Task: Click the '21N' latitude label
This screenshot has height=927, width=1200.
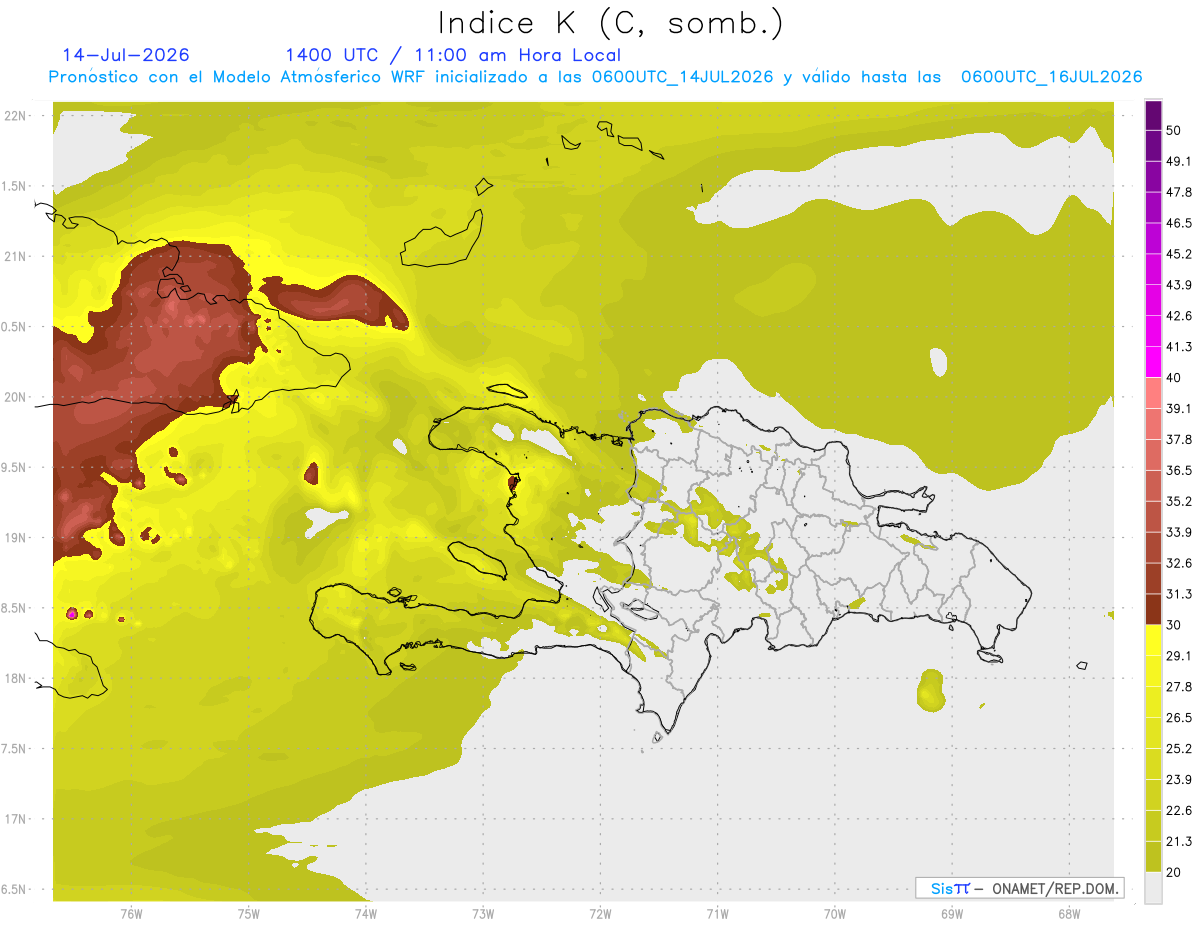Action: 16,256
